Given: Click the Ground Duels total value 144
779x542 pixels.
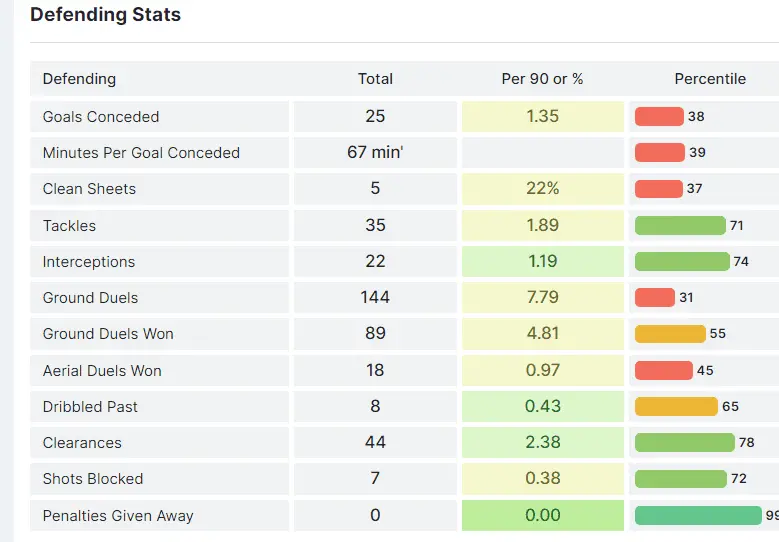Looking at the screenshot, I should point(375,297).
